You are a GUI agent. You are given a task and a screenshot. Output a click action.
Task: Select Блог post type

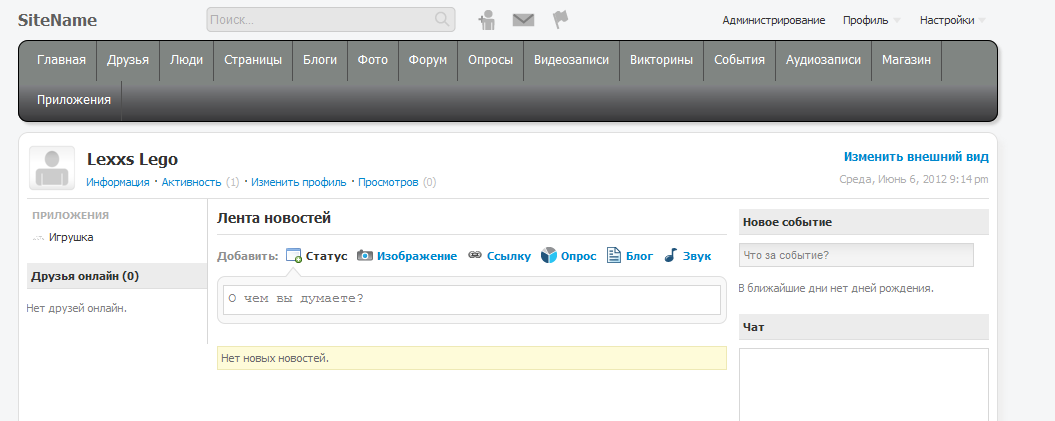pos(639,256)
